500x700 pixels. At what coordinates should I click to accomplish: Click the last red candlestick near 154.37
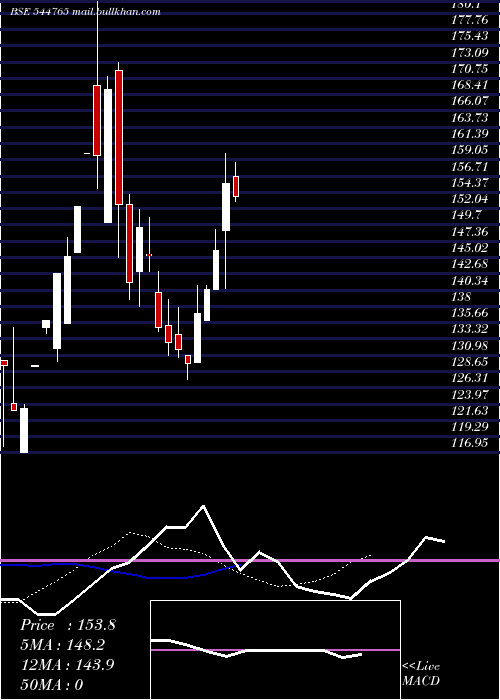tap(236, 186)
